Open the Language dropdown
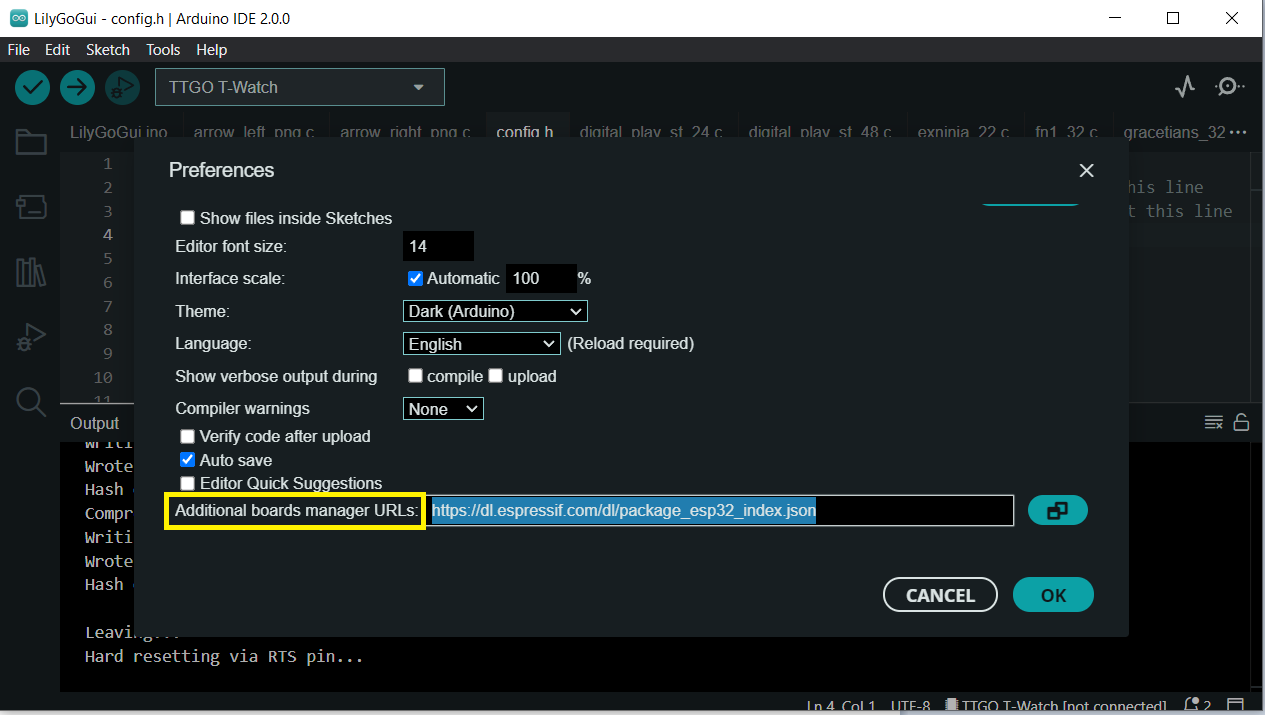This screenshot has width=1265, height=715. pyautogui.click(x=482, y=344)
